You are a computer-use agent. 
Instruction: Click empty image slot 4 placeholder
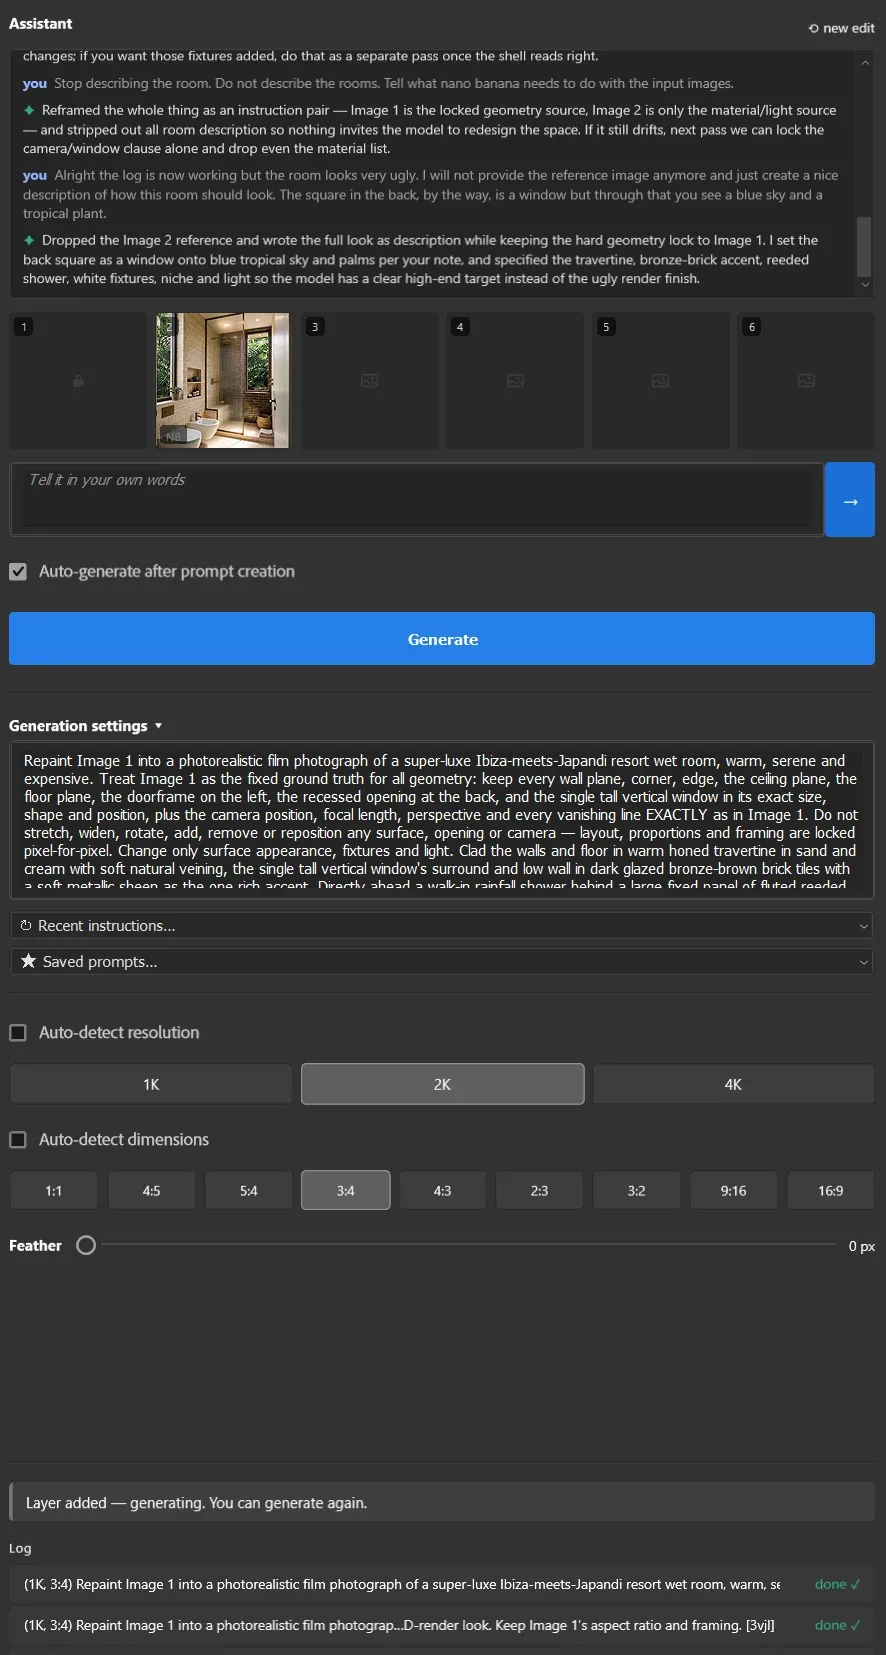(515, 381)
